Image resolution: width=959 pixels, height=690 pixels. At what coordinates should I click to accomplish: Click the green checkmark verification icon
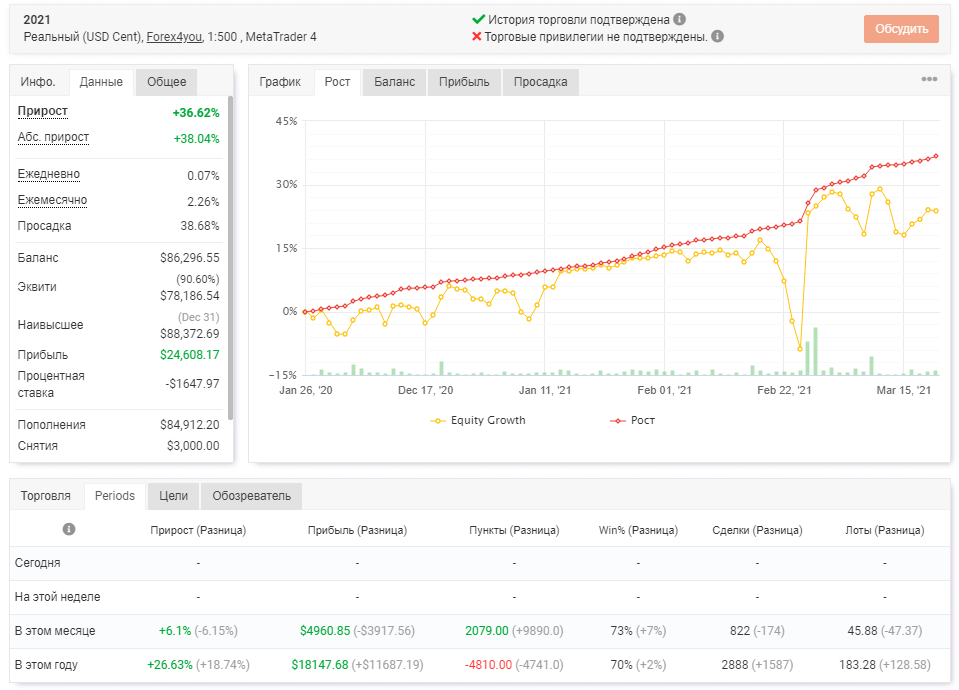pyautogui.click(x=478, y=19)
